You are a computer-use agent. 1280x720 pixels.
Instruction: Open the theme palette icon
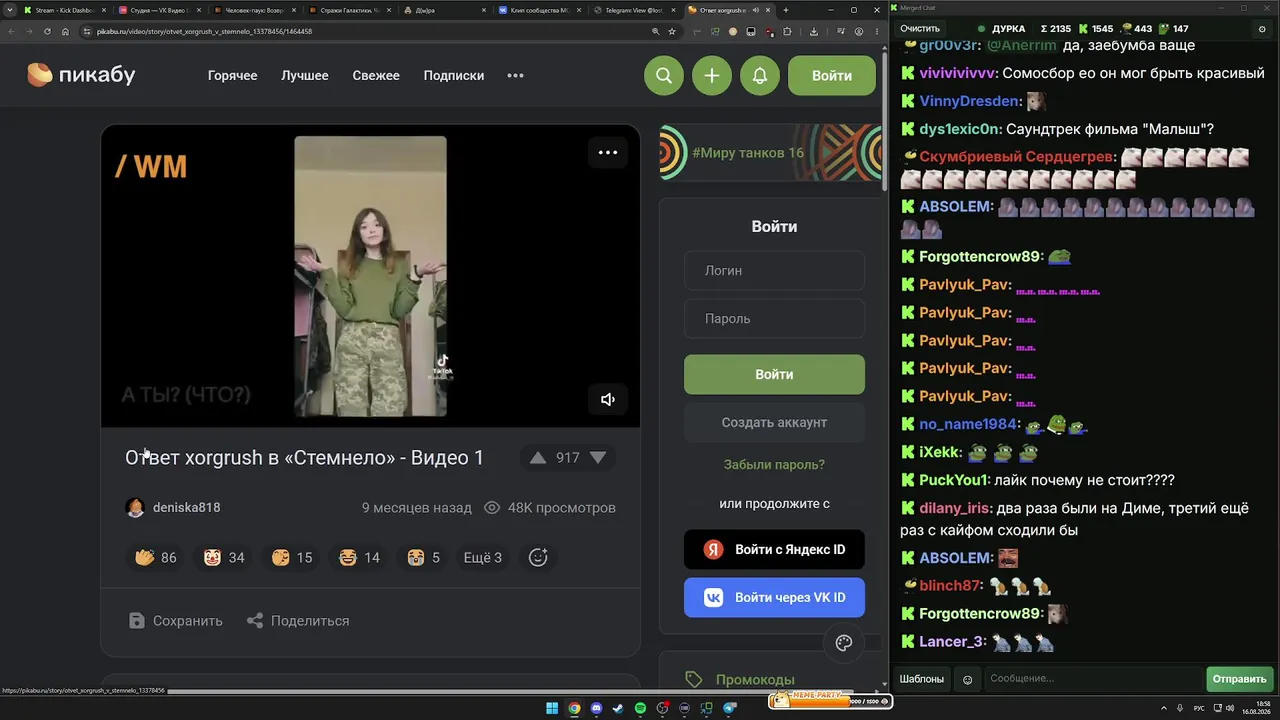tap(844, 643)
